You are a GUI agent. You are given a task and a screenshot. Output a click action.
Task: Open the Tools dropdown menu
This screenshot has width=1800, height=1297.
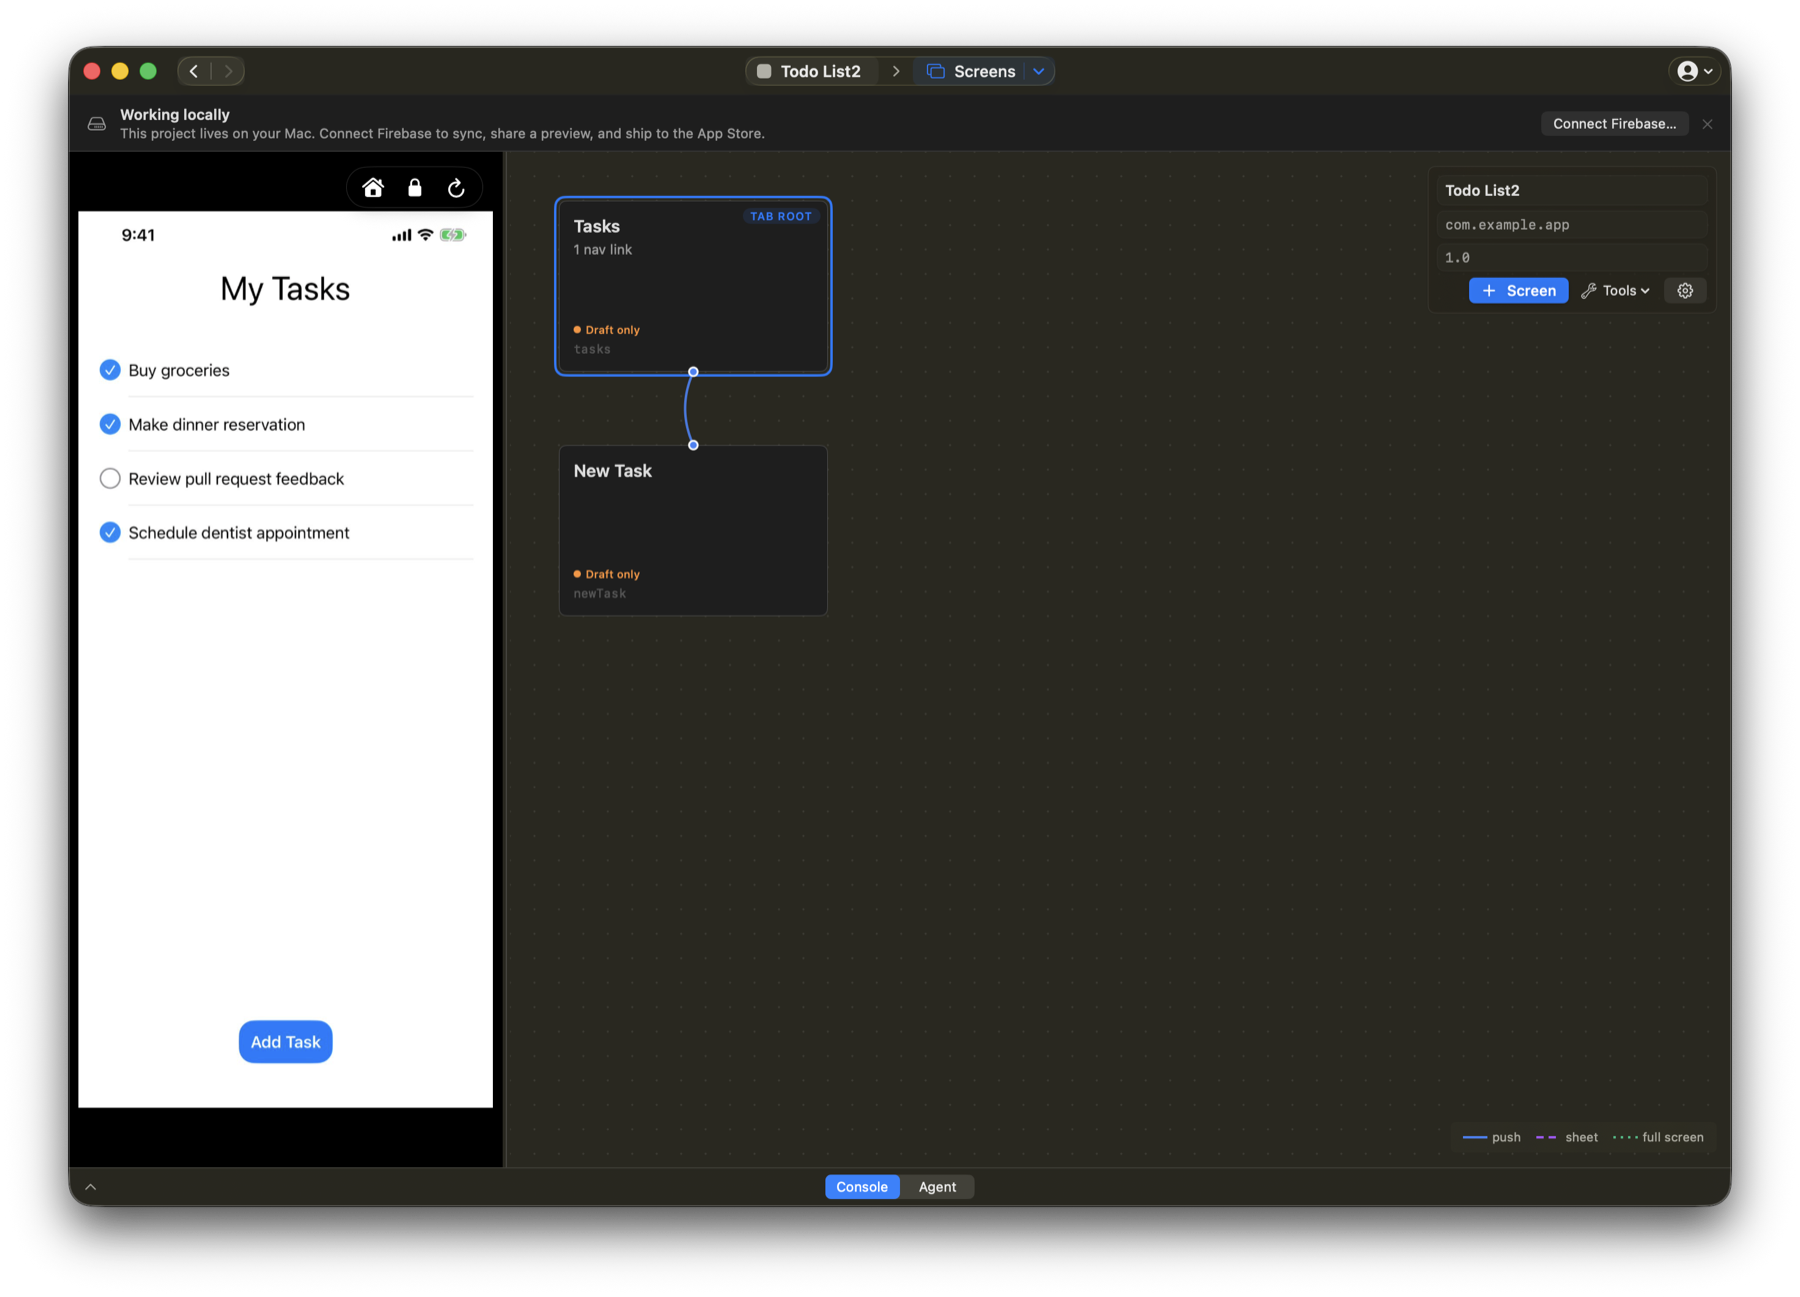(x=1616, y=291)
